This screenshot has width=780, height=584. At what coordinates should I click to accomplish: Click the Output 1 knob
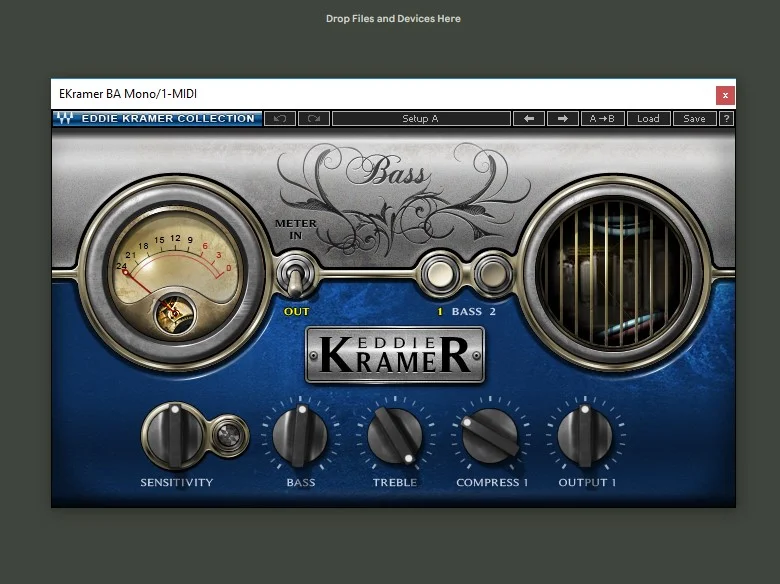(585, 436)
